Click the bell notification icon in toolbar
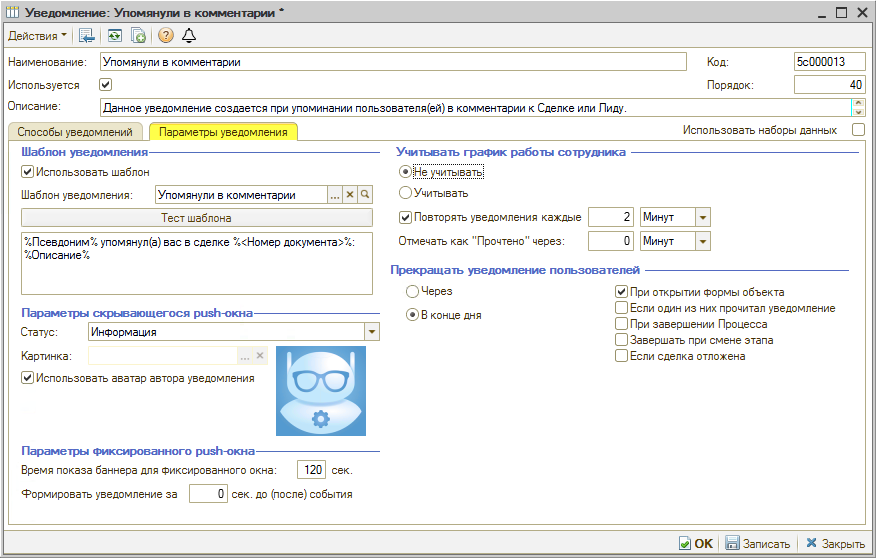This screenshot has width=876, height=558. [x=189, y=35]
